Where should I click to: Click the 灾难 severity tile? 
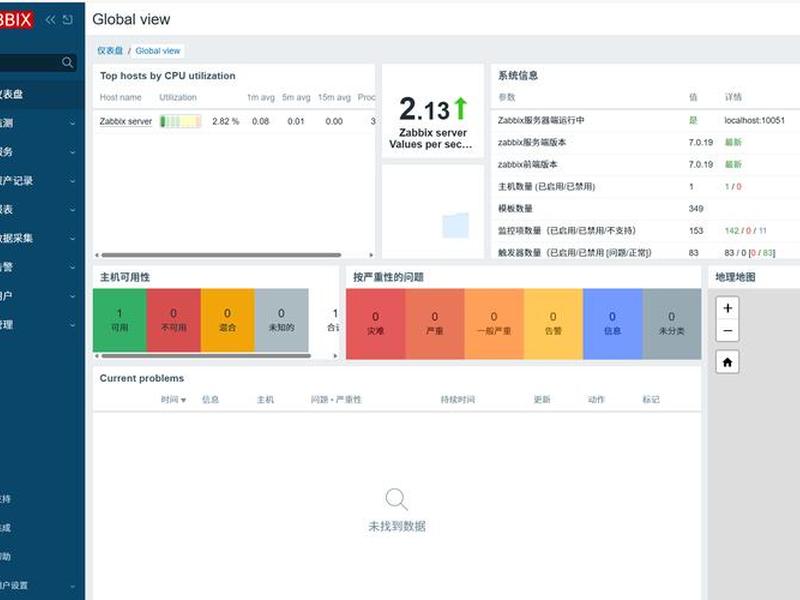[376, 324]
